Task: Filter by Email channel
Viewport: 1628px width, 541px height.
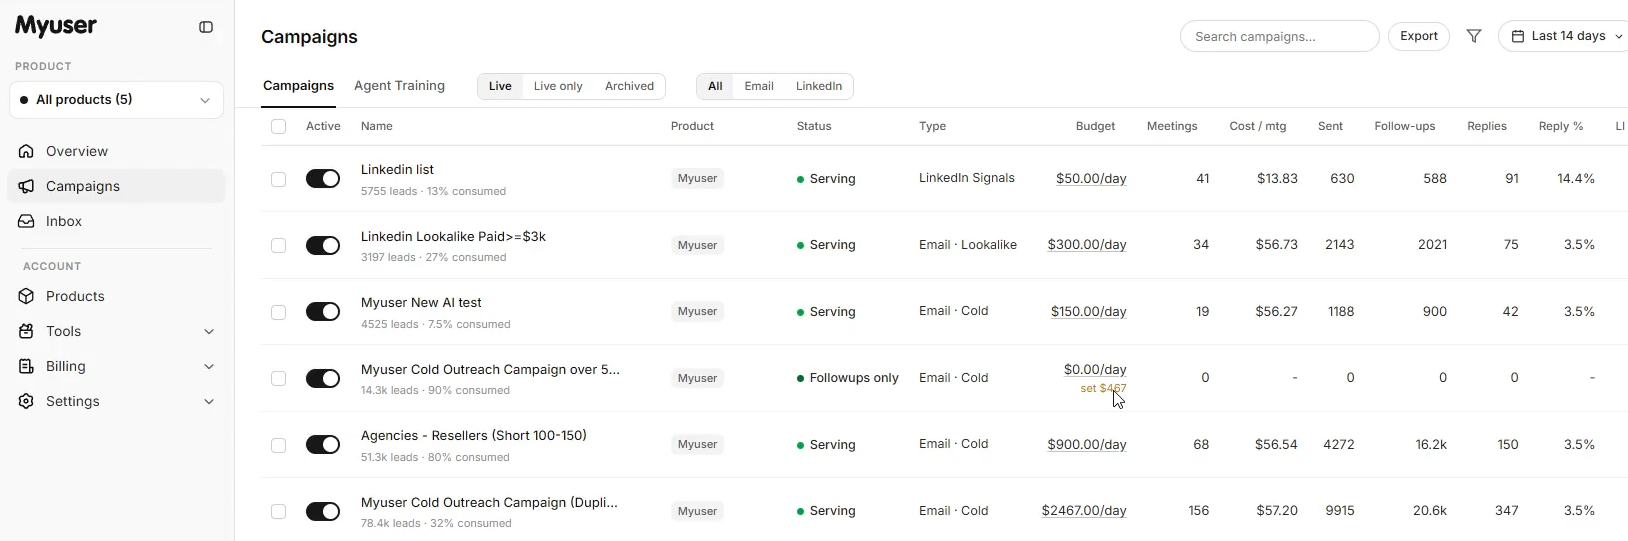Action: coord(759,86)
